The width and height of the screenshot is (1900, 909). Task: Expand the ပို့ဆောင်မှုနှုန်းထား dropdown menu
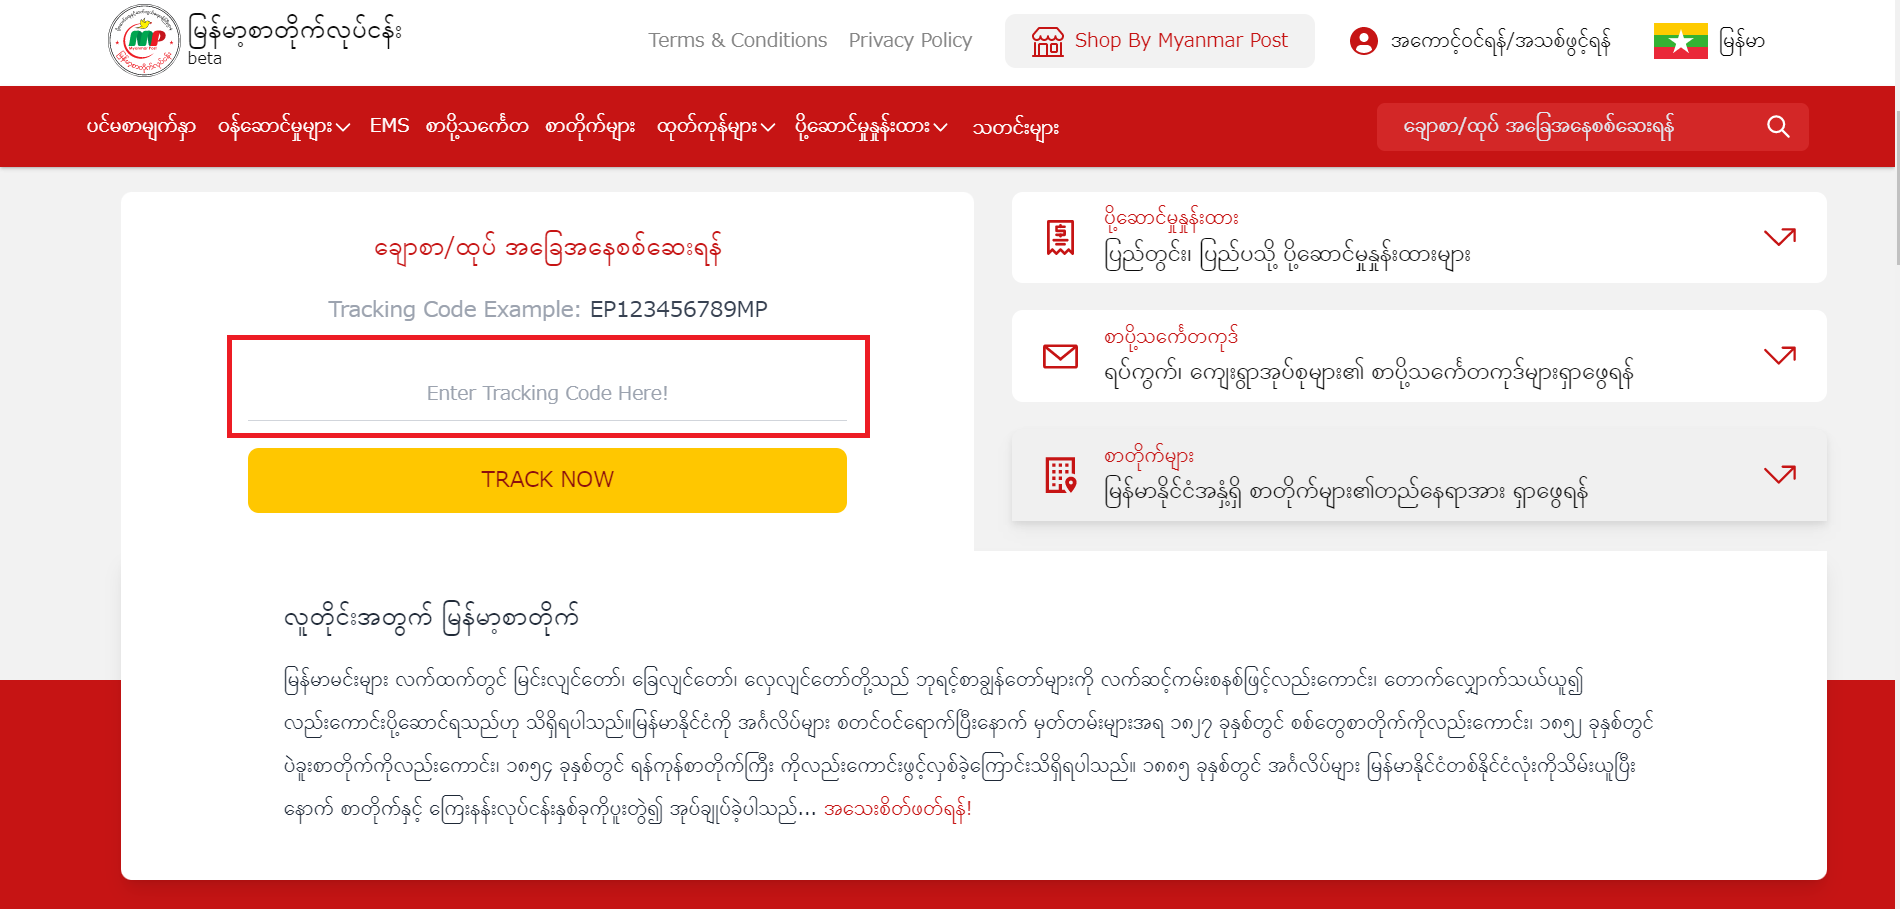(x=870, y=127)
